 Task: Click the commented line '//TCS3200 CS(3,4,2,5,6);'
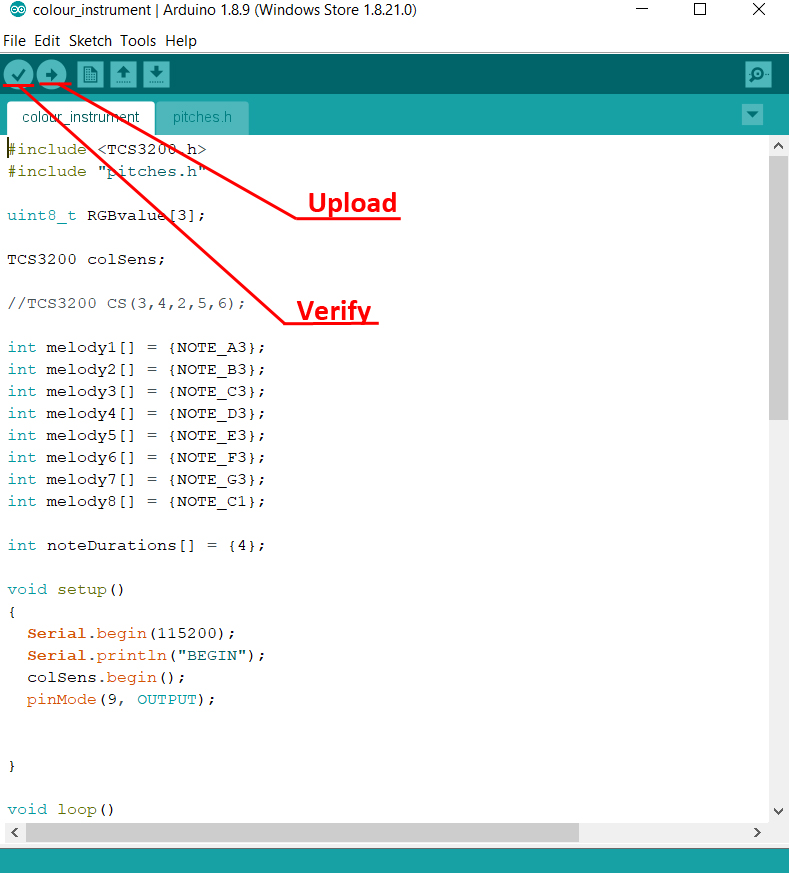tap(126, 303)
